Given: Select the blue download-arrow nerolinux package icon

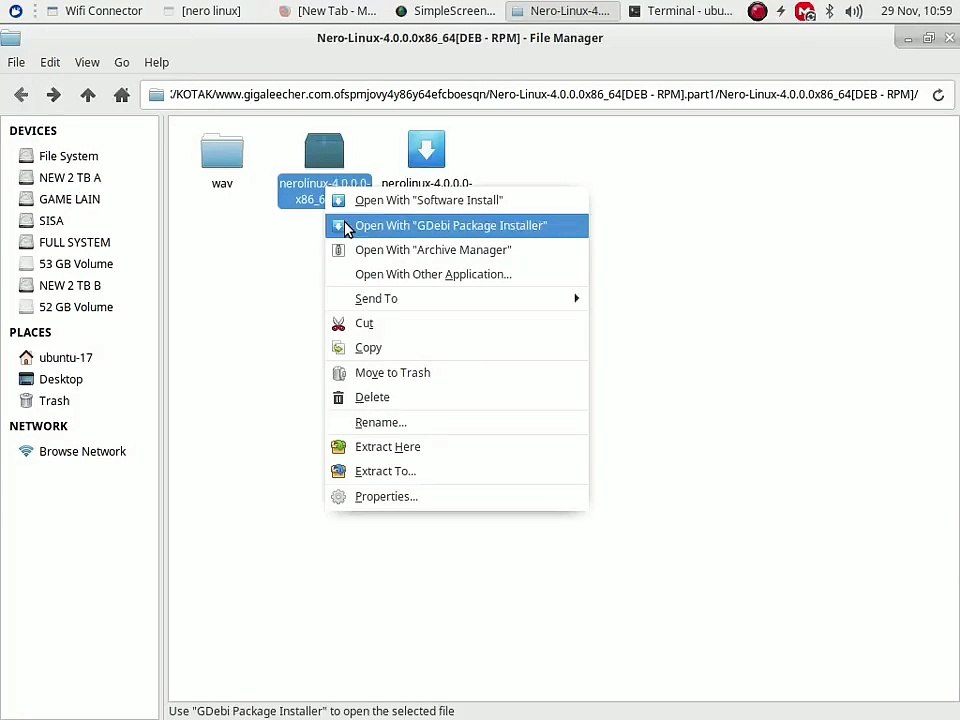Looking at the screenshot, I should tap(426, 149).
